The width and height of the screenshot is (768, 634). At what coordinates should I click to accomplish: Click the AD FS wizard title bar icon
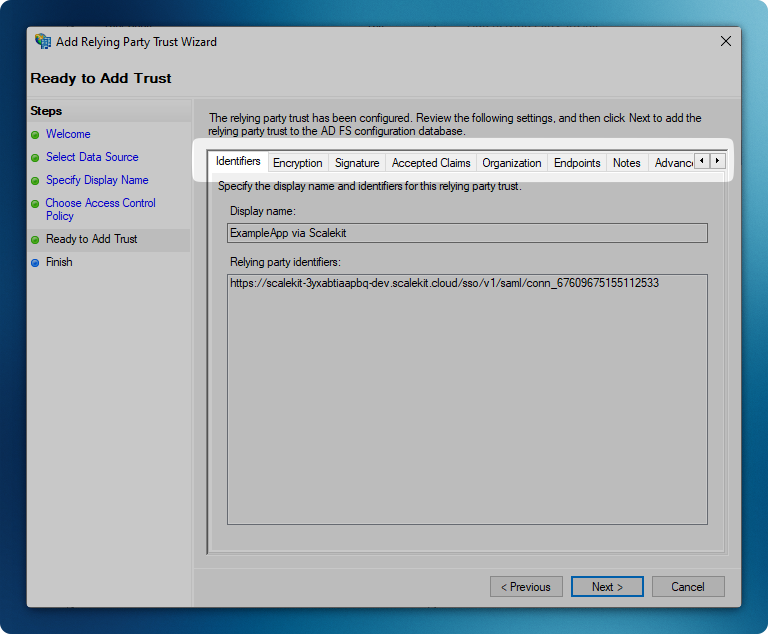coord(43,42)
